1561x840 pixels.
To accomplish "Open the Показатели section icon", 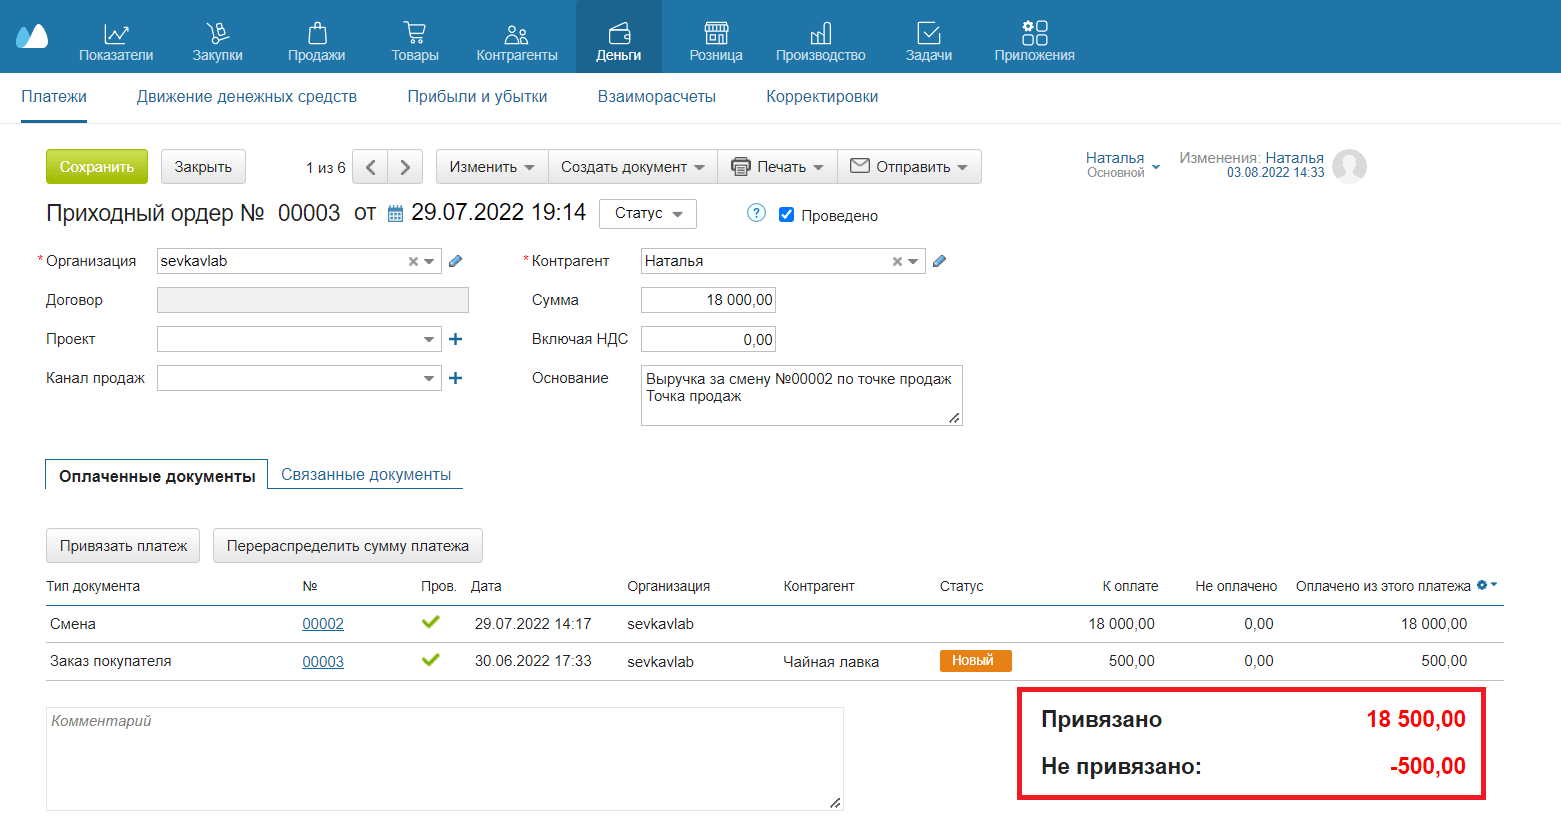I will pos(116,34).
